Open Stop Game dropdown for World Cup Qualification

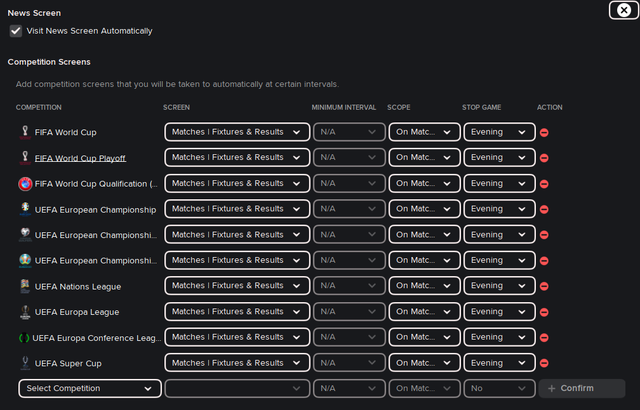499,184
